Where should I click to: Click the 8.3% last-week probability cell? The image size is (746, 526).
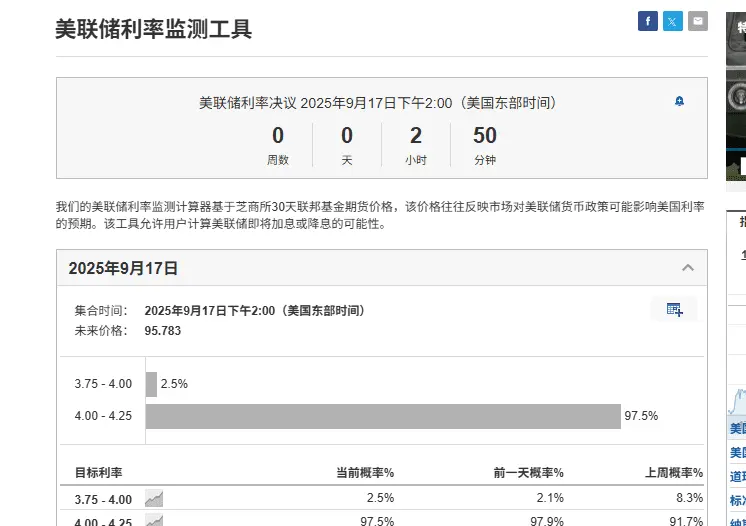[x=689, y=498]
